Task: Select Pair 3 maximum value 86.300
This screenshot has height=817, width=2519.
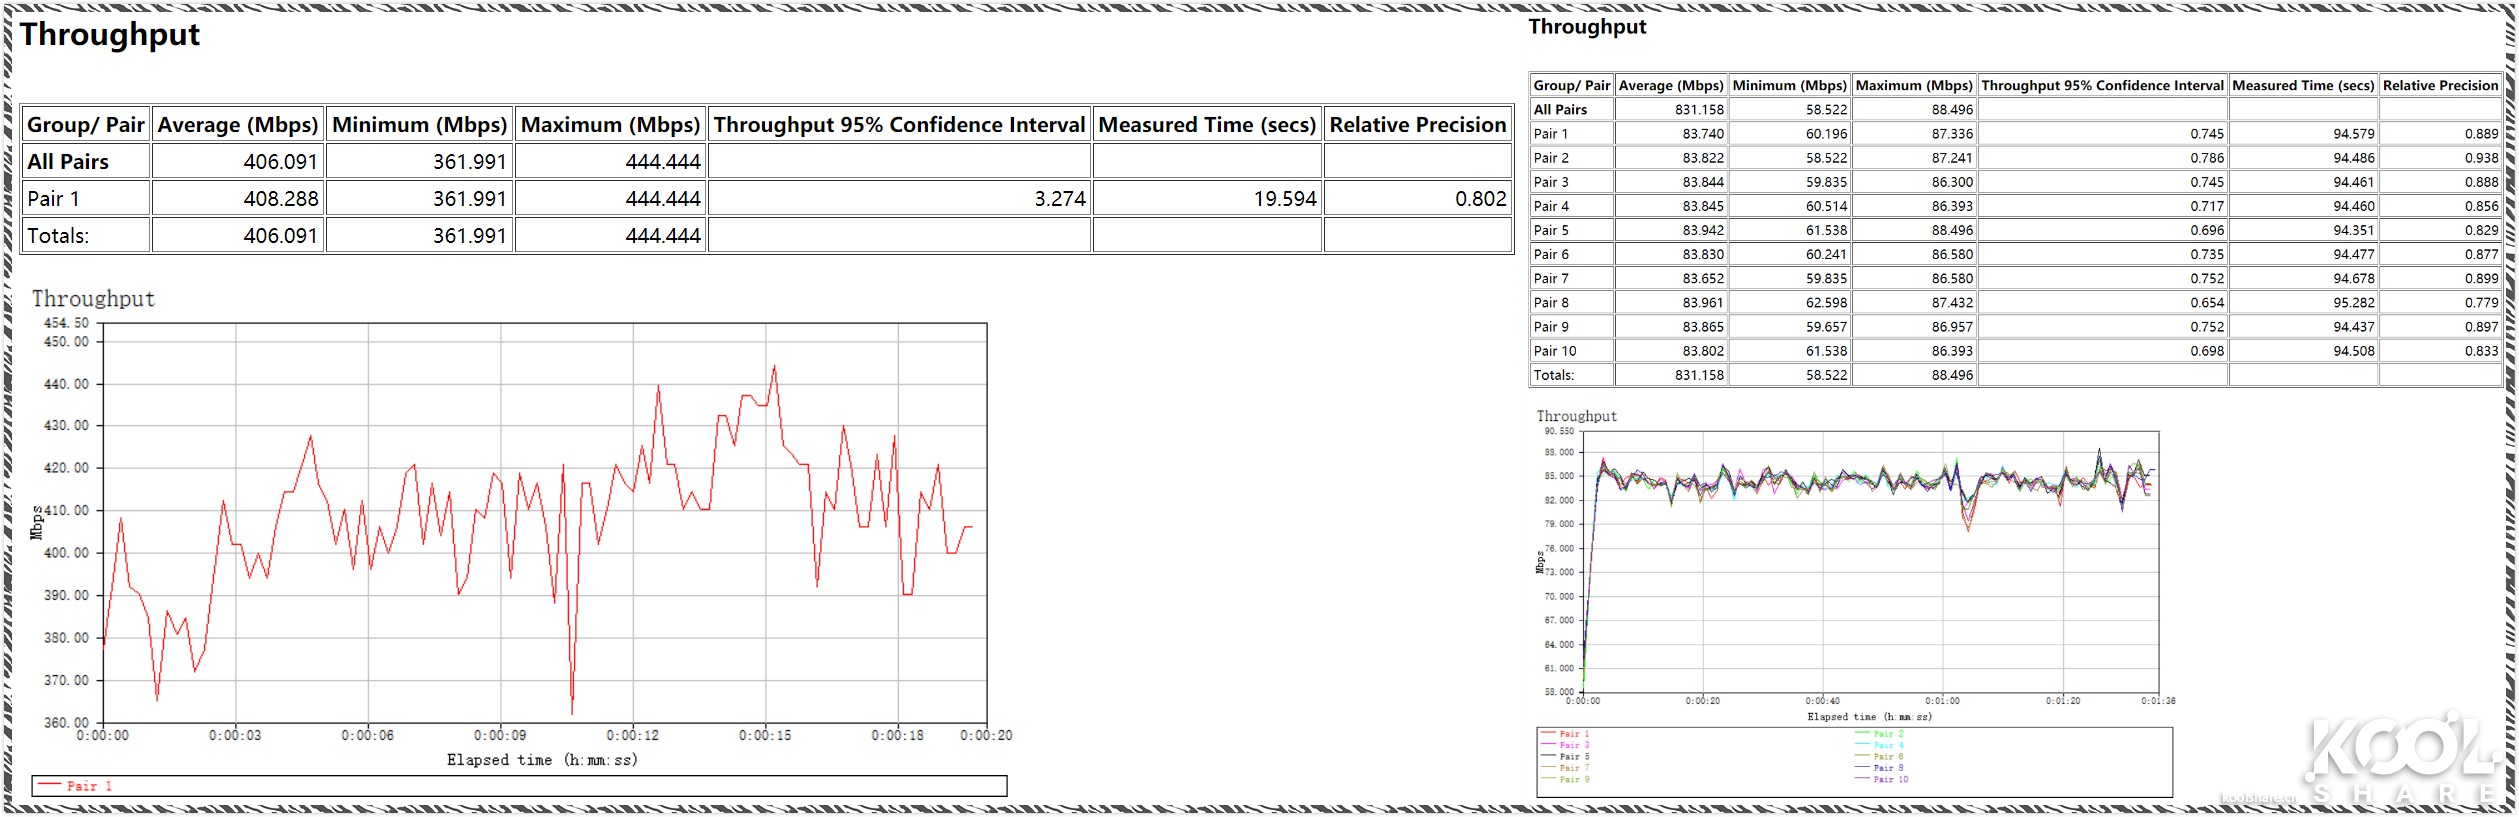Action: 1952,182
